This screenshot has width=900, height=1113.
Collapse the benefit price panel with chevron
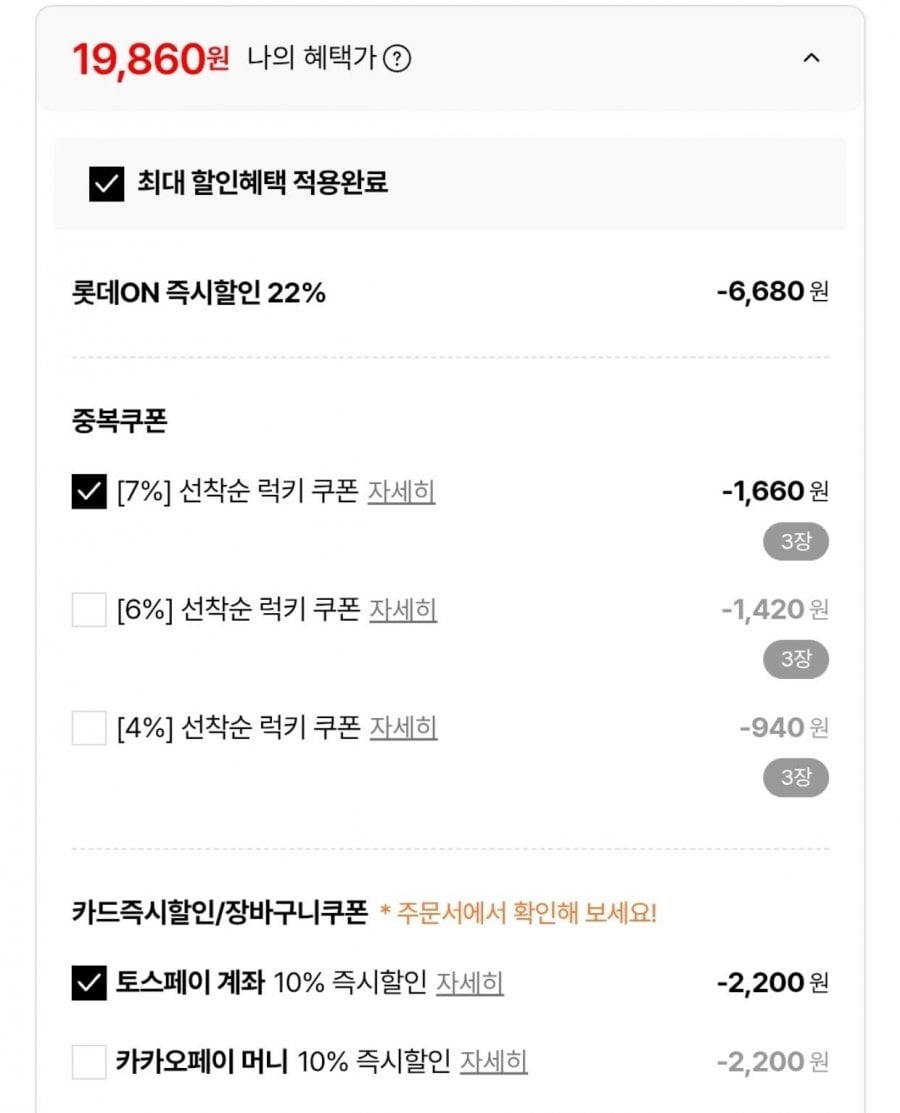click(811, 57)
